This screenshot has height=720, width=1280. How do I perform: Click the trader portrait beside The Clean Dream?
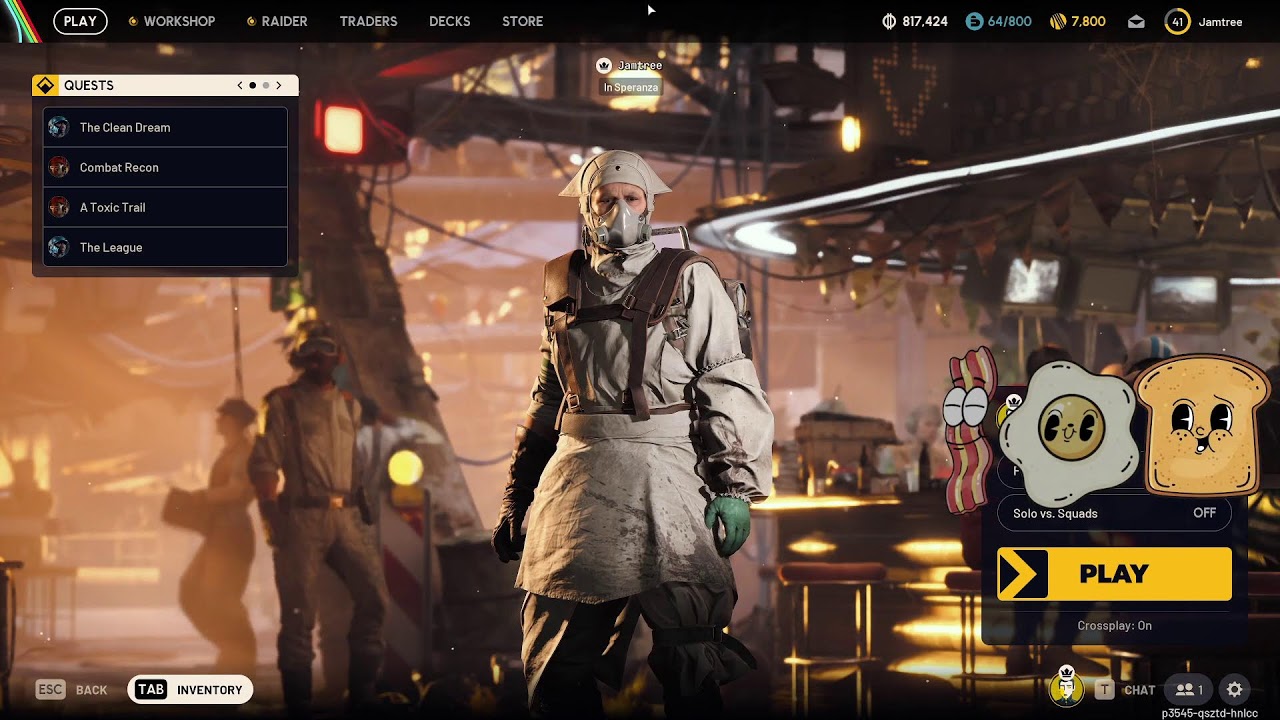(x=59, y=127)
